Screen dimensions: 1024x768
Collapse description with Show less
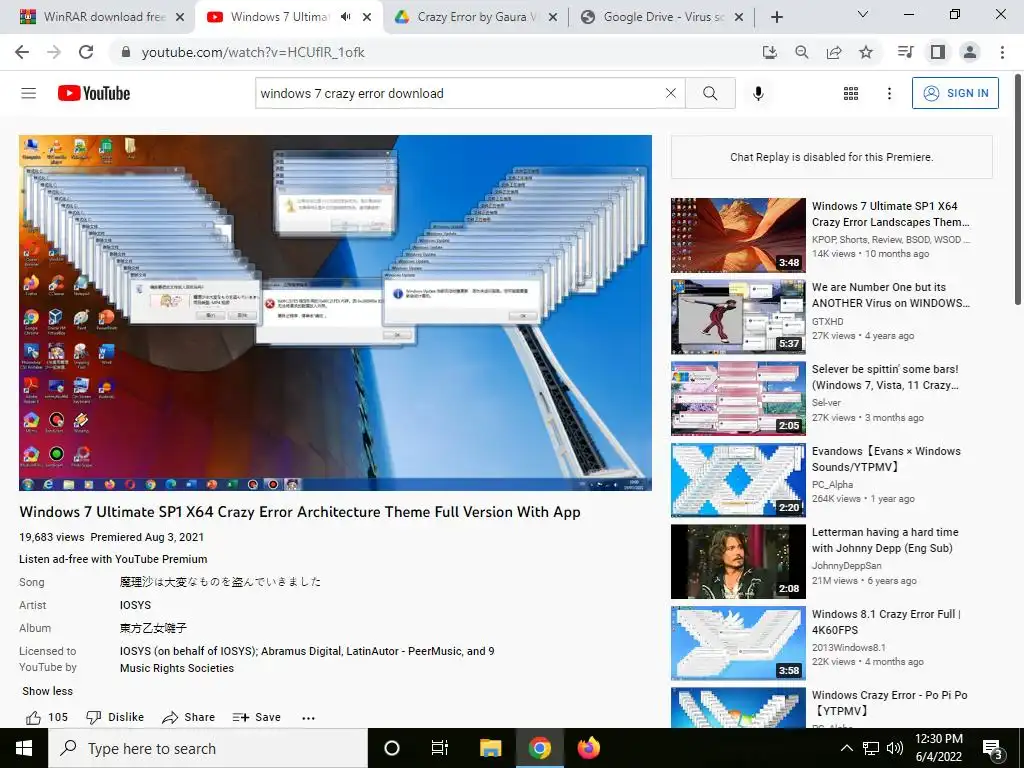(48, 691)
